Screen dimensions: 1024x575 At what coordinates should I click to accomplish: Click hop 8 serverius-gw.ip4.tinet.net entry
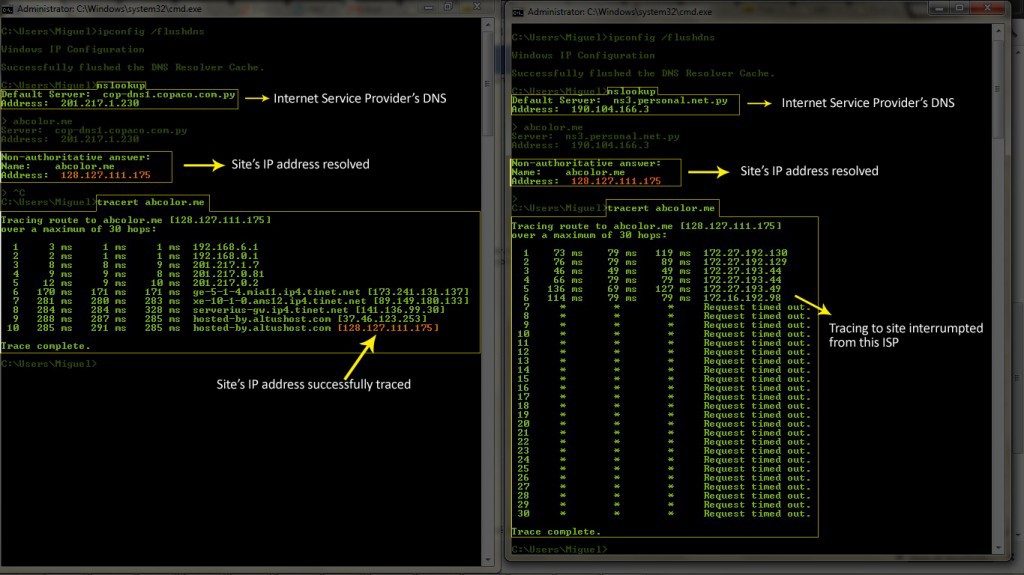click(x=319, y=310)
